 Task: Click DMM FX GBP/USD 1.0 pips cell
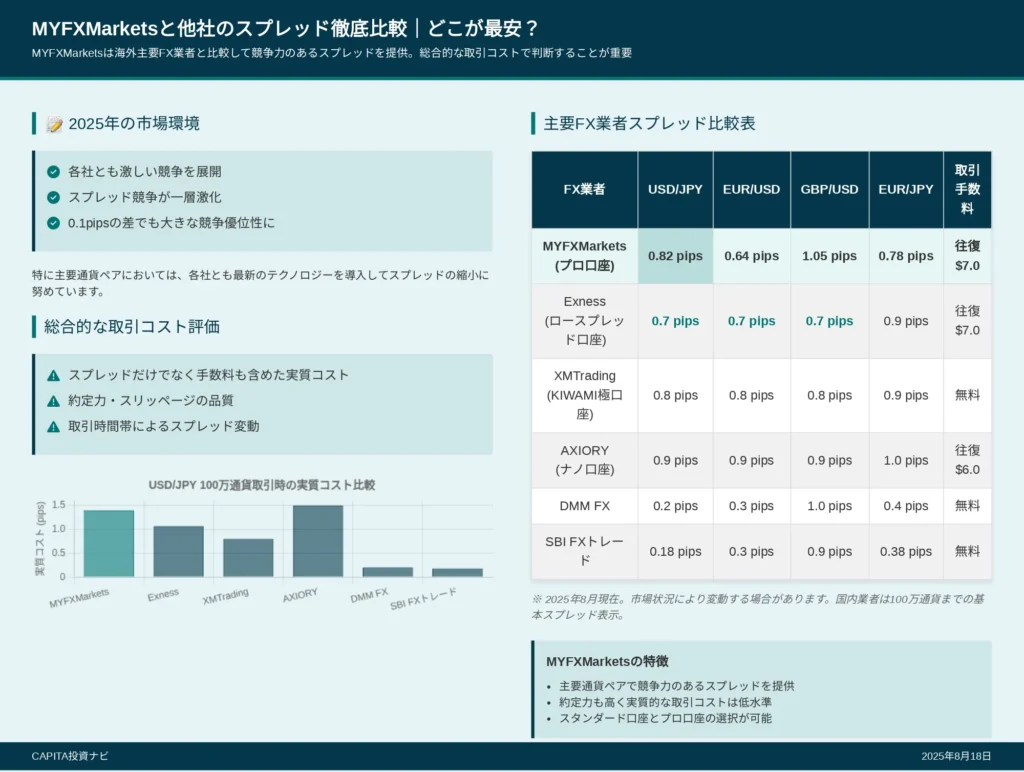tap(829, 506)
